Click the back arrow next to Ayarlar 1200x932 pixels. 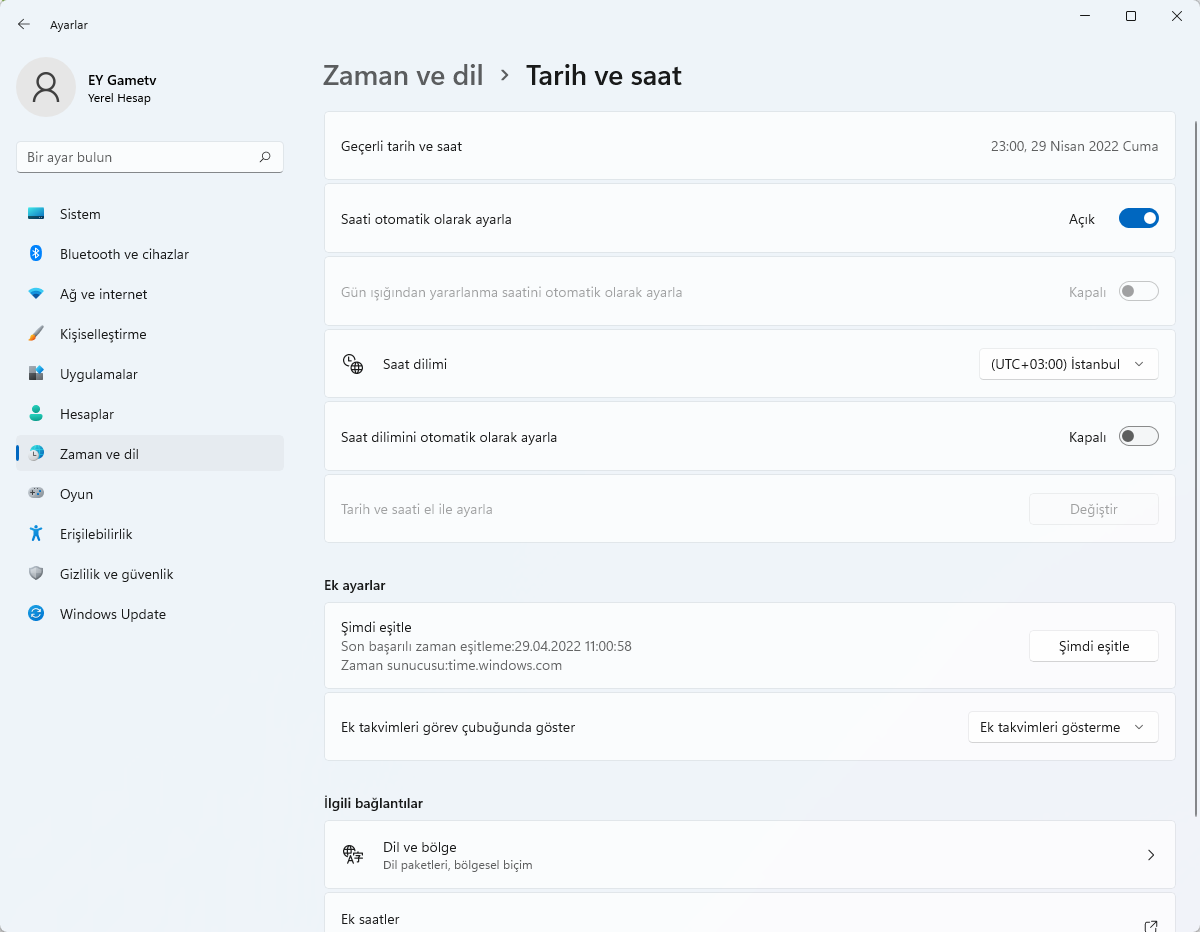click(x=24, y=24)
